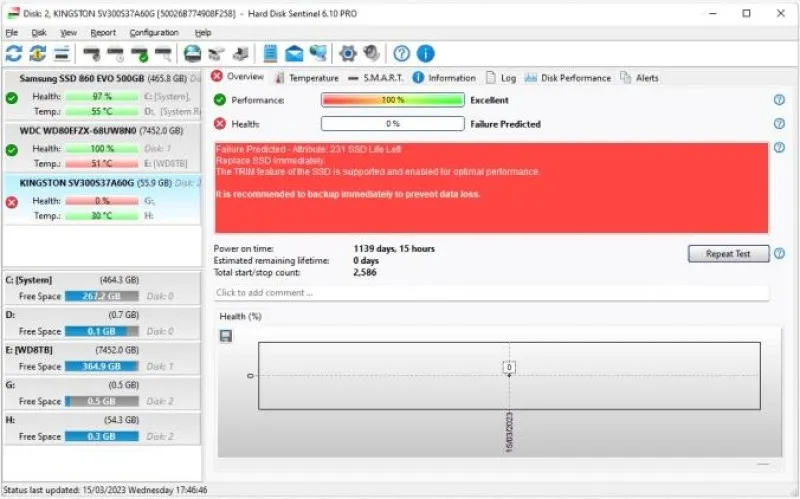Screen dimensions: 800x499
Task: Click the globe disk icon in toolbar
Action: (x=192, y=54)
